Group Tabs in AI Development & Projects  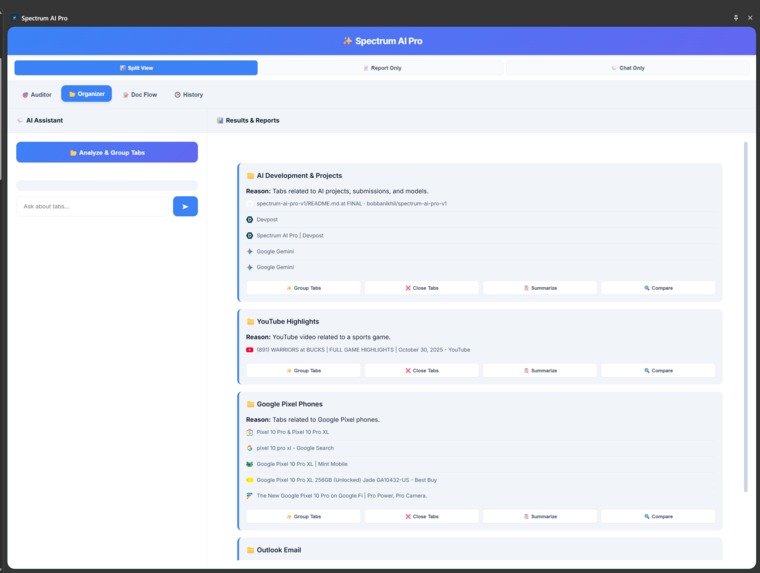303,288
